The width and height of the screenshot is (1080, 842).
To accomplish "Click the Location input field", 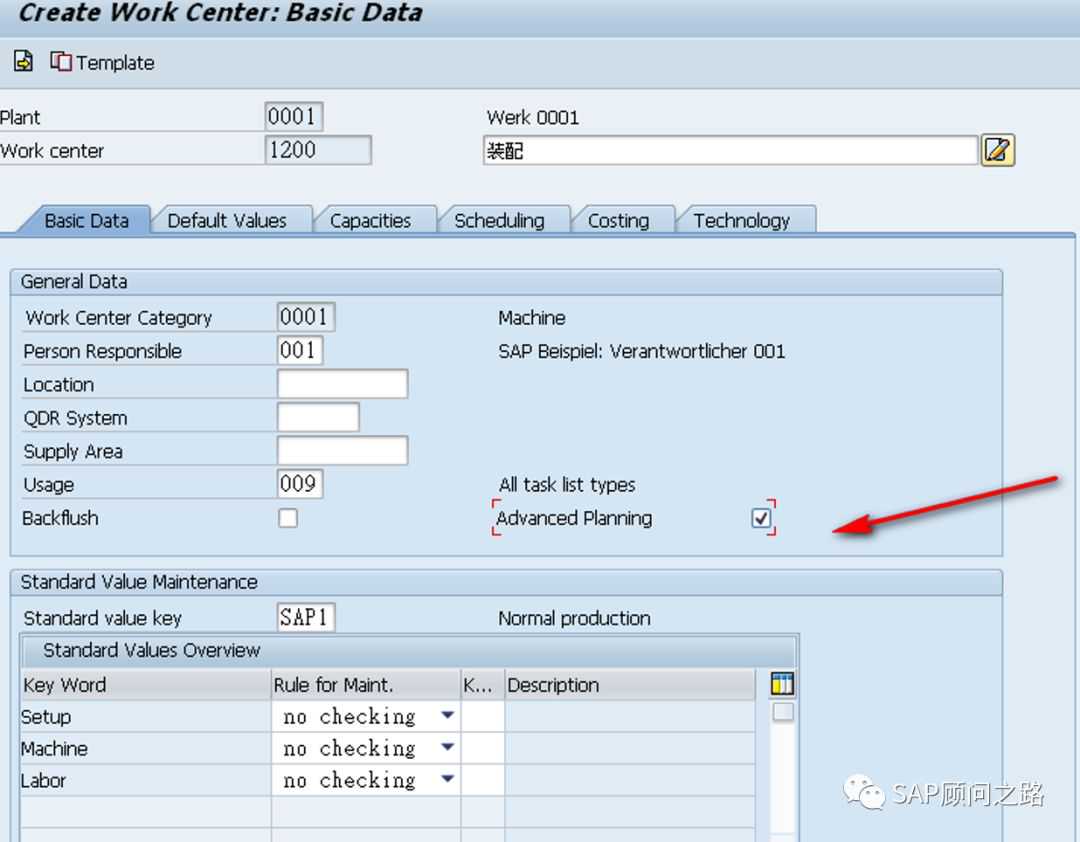I will pos(342,384).
